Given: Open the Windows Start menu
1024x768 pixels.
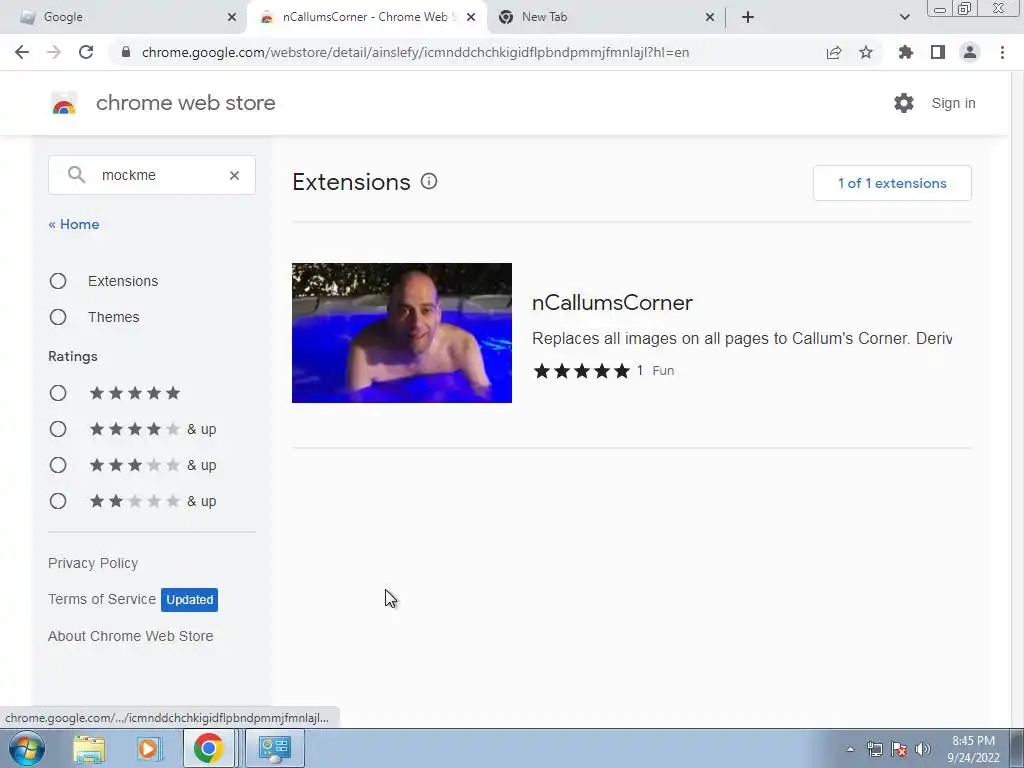Looking at the screenshot, I should pos(27,748).
